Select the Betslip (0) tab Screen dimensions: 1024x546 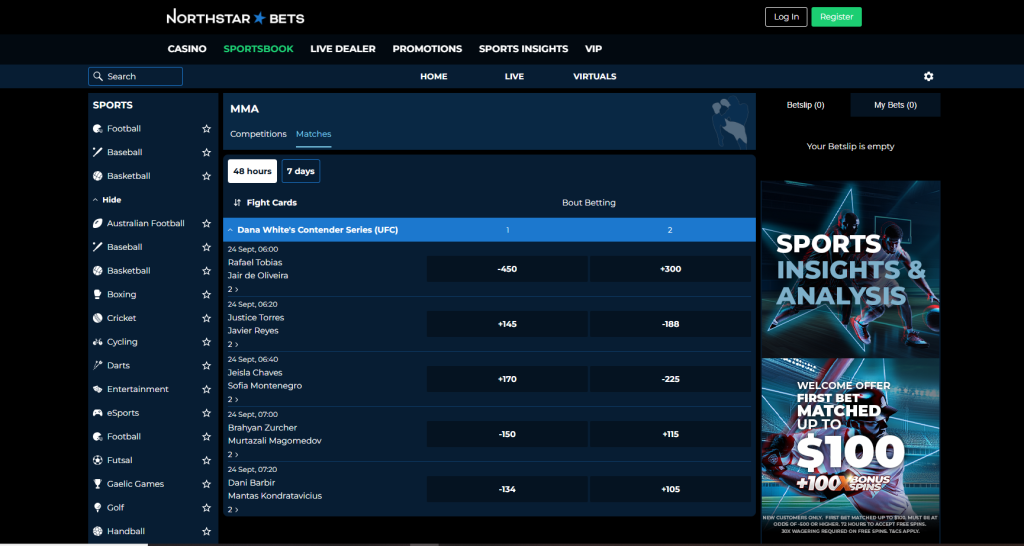(805, 105)
